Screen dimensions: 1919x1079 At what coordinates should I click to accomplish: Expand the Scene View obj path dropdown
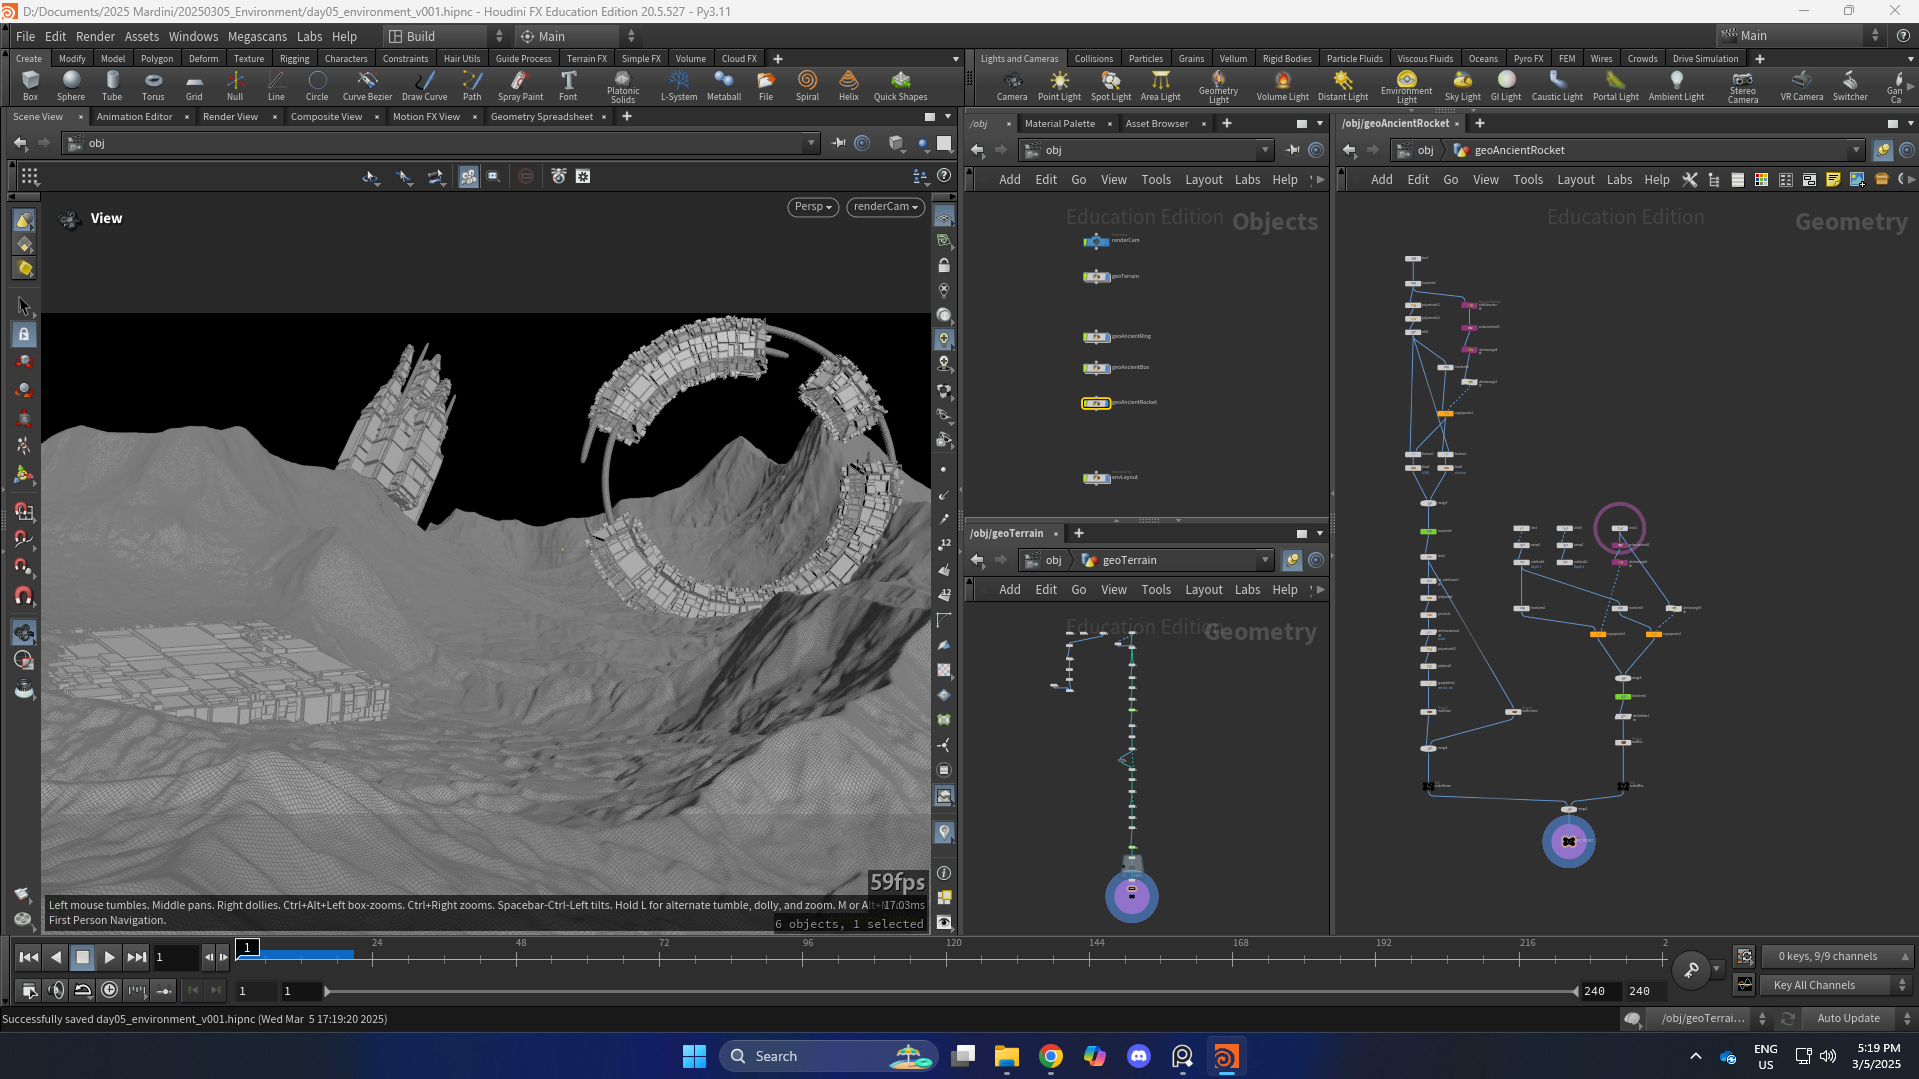[811, 143]
